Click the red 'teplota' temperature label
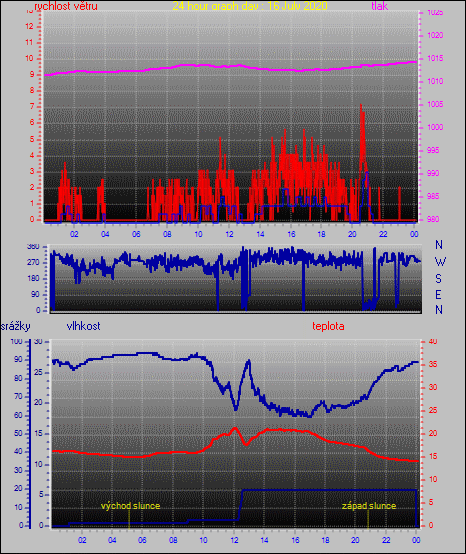The height and width of the screenshot is (554, 466). pyautogui.click(x=328, y=326)
